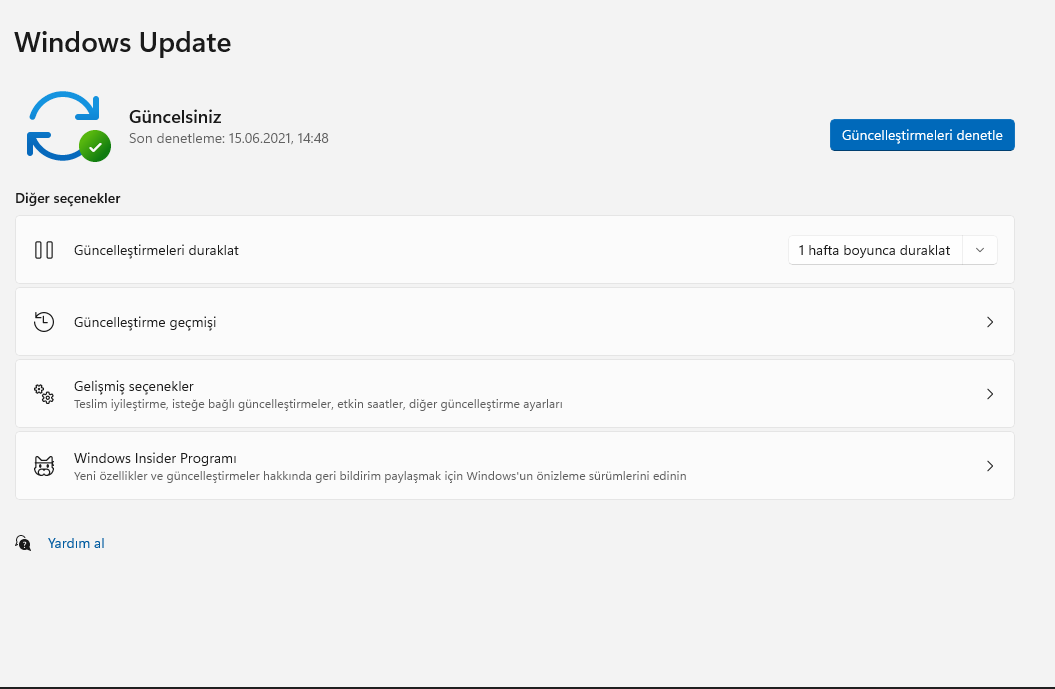Open the pause duration dropdown arrow
The image size is (1055, 689).
coord(980,250)
